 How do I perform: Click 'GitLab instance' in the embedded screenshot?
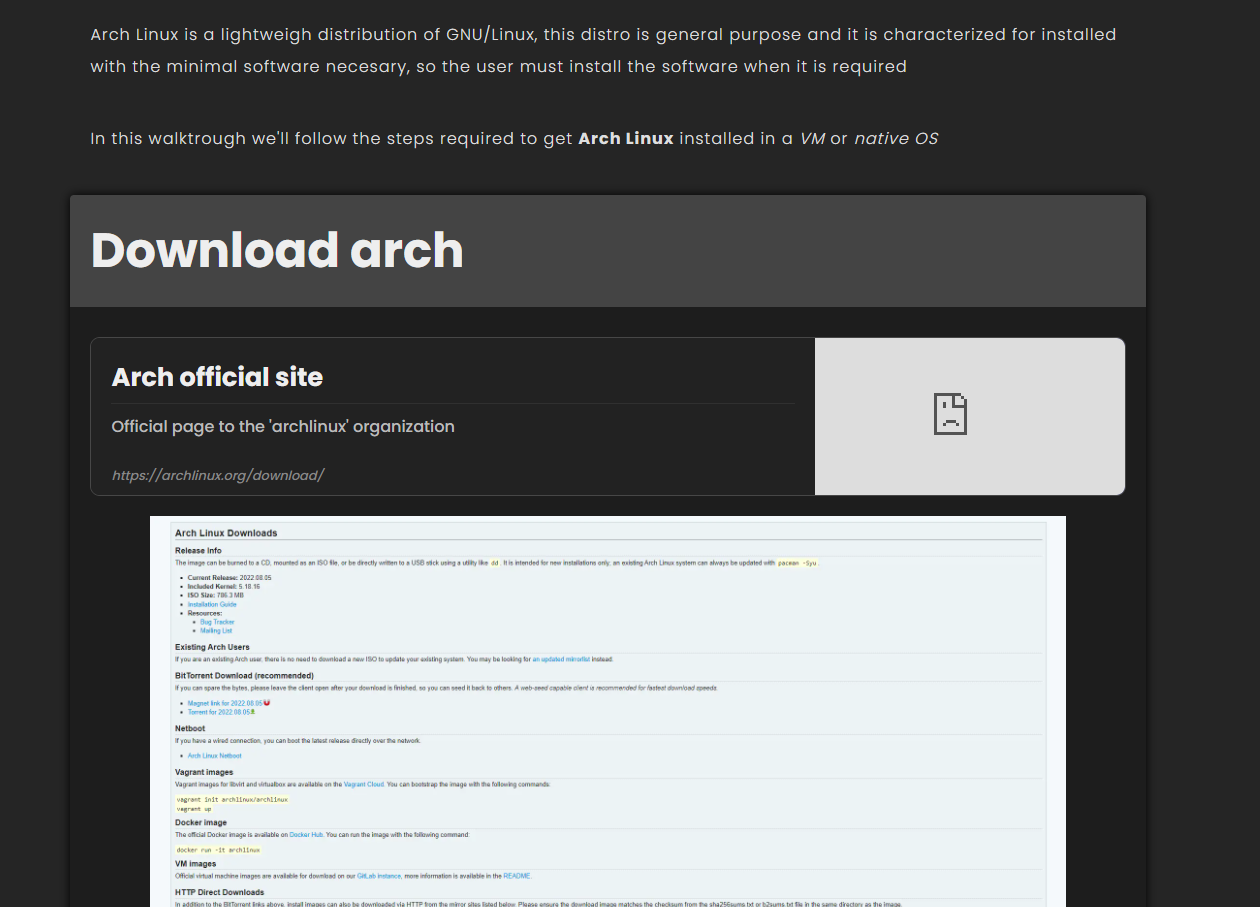pyautogui.click(x=379, y=875)
